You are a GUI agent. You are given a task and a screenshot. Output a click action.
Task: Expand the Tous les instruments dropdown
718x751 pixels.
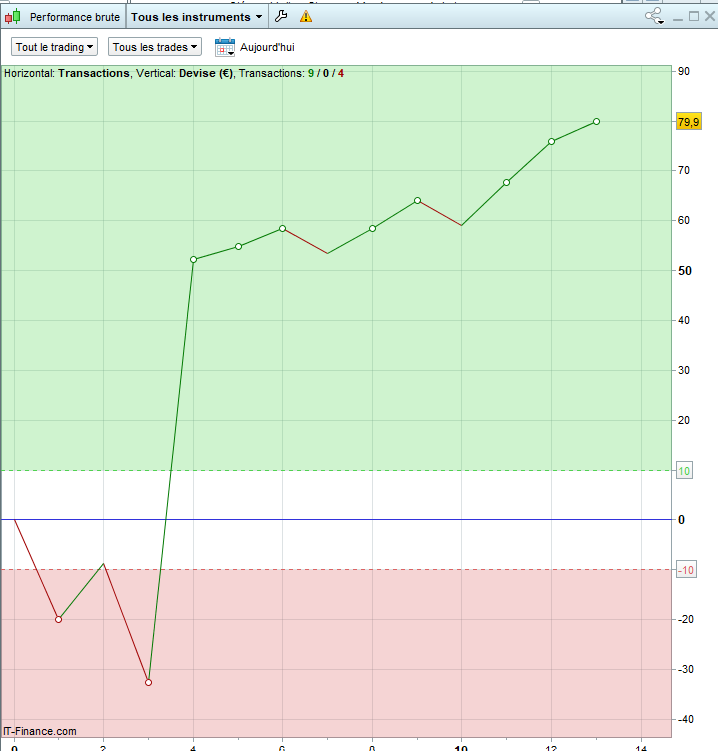click(196, 17)
